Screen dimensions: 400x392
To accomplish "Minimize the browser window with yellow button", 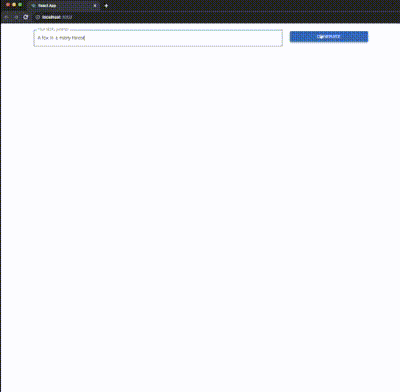I will tap(14, 5).
